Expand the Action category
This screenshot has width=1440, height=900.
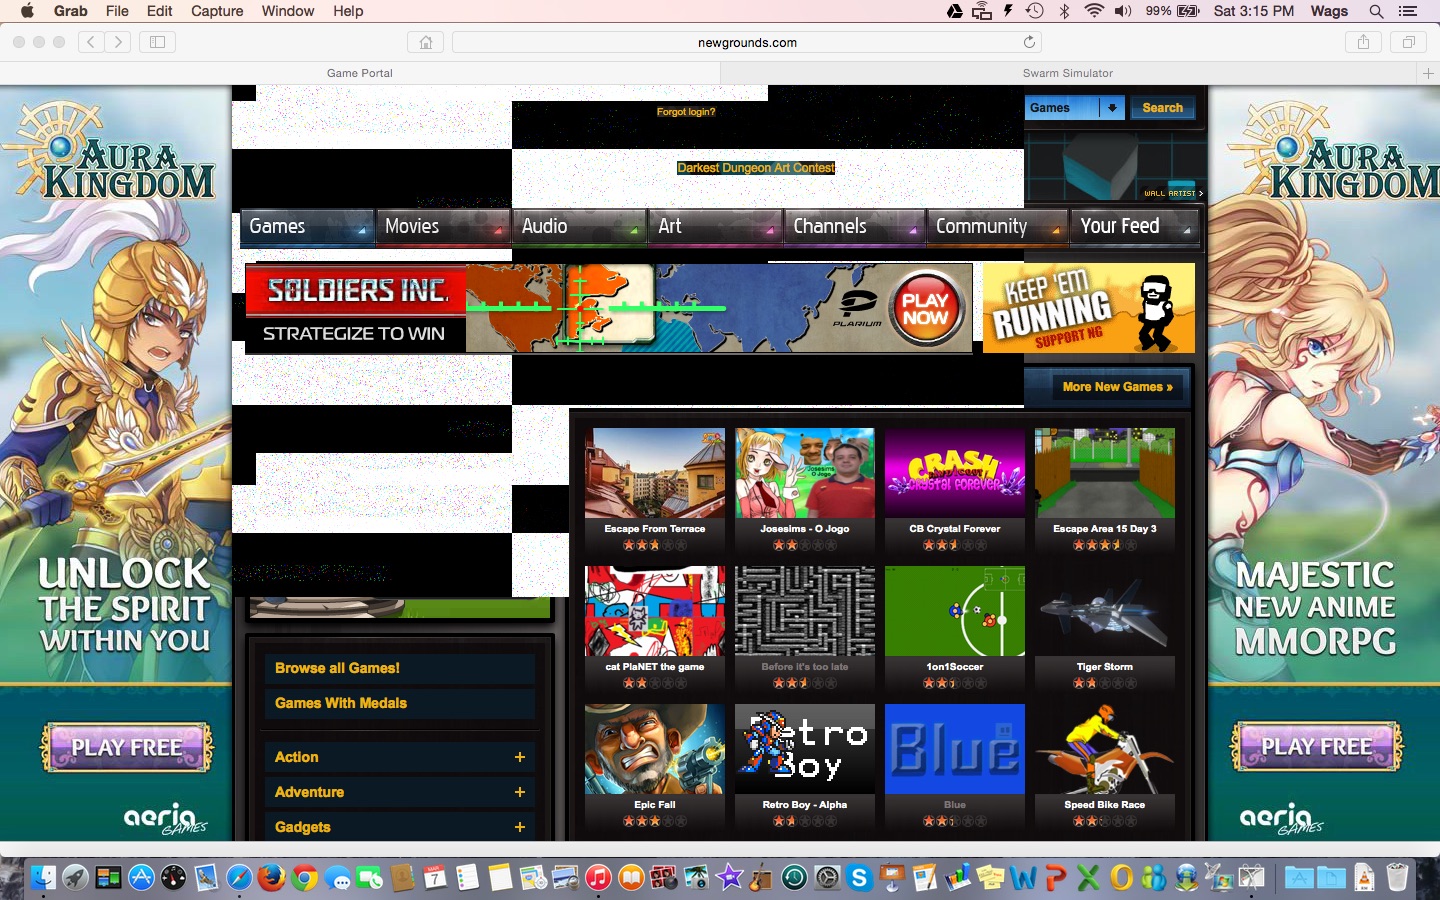point(519,757)
